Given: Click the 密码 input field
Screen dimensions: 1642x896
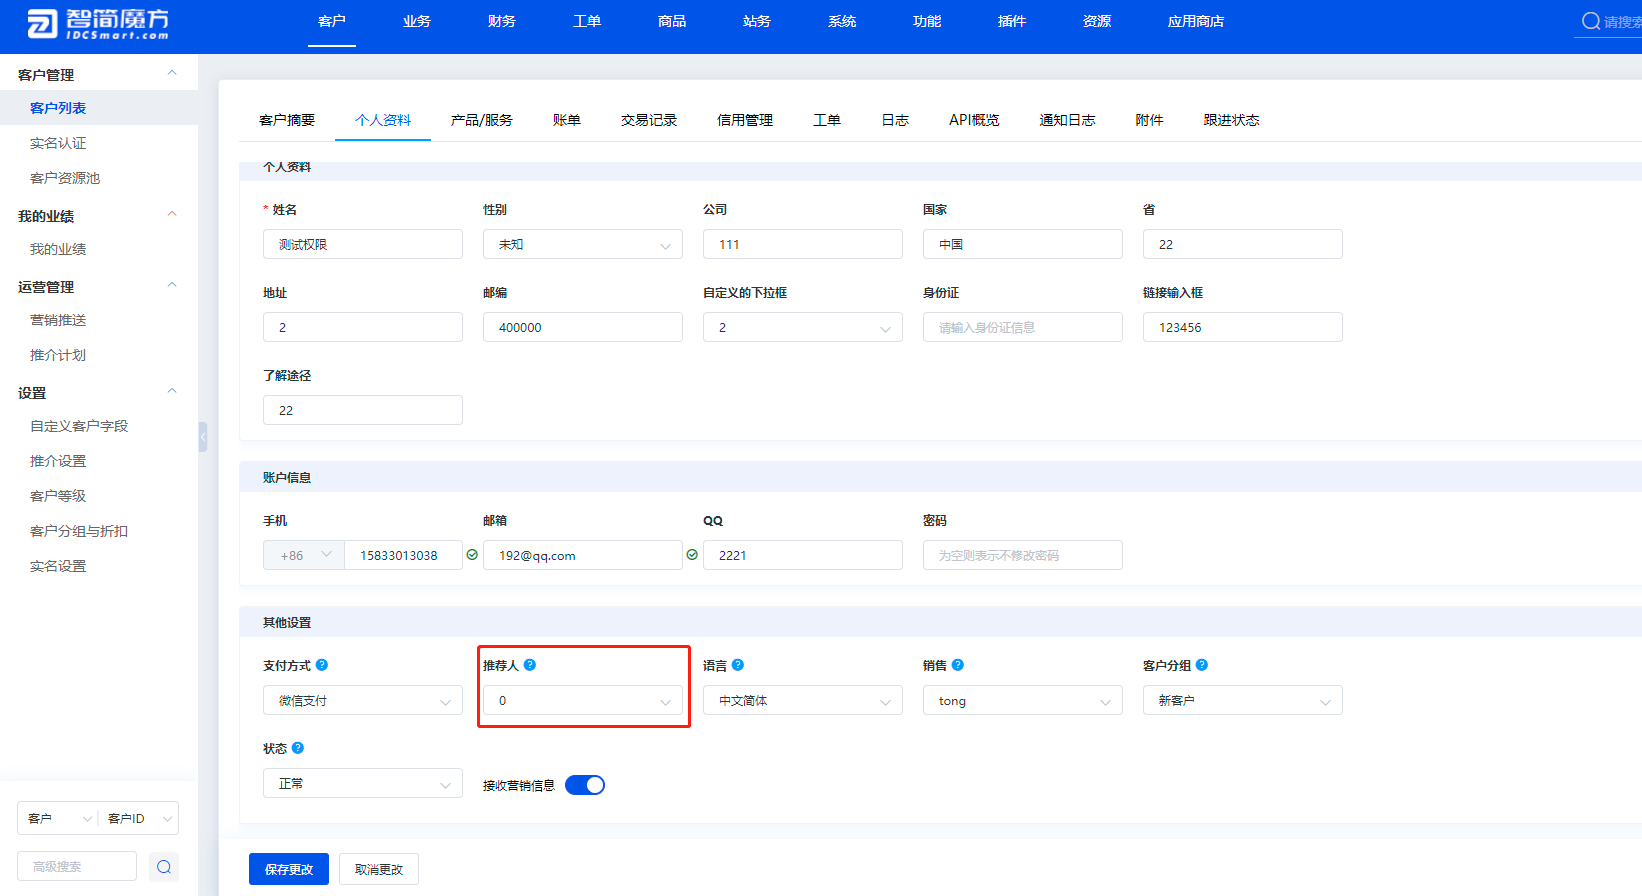Looking at the screenshot, I should [x=1023, y=555].
